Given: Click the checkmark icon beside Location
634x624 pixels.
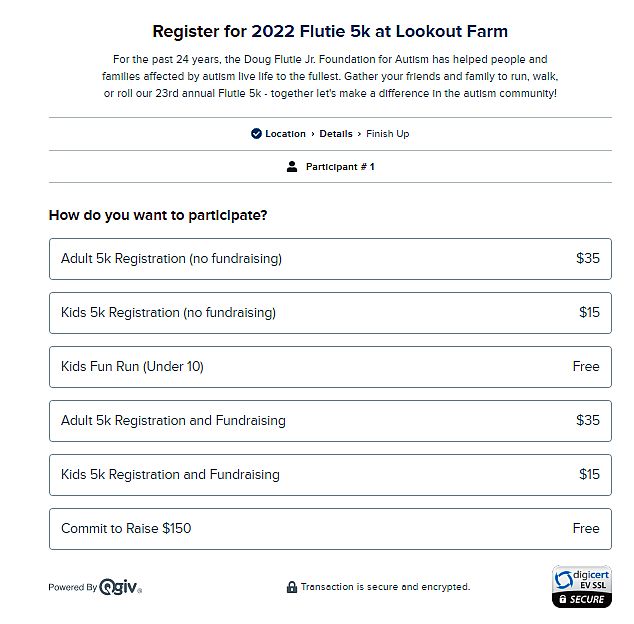Looking at the screenshot, I should pyautogui.click(x=256, y=134).
